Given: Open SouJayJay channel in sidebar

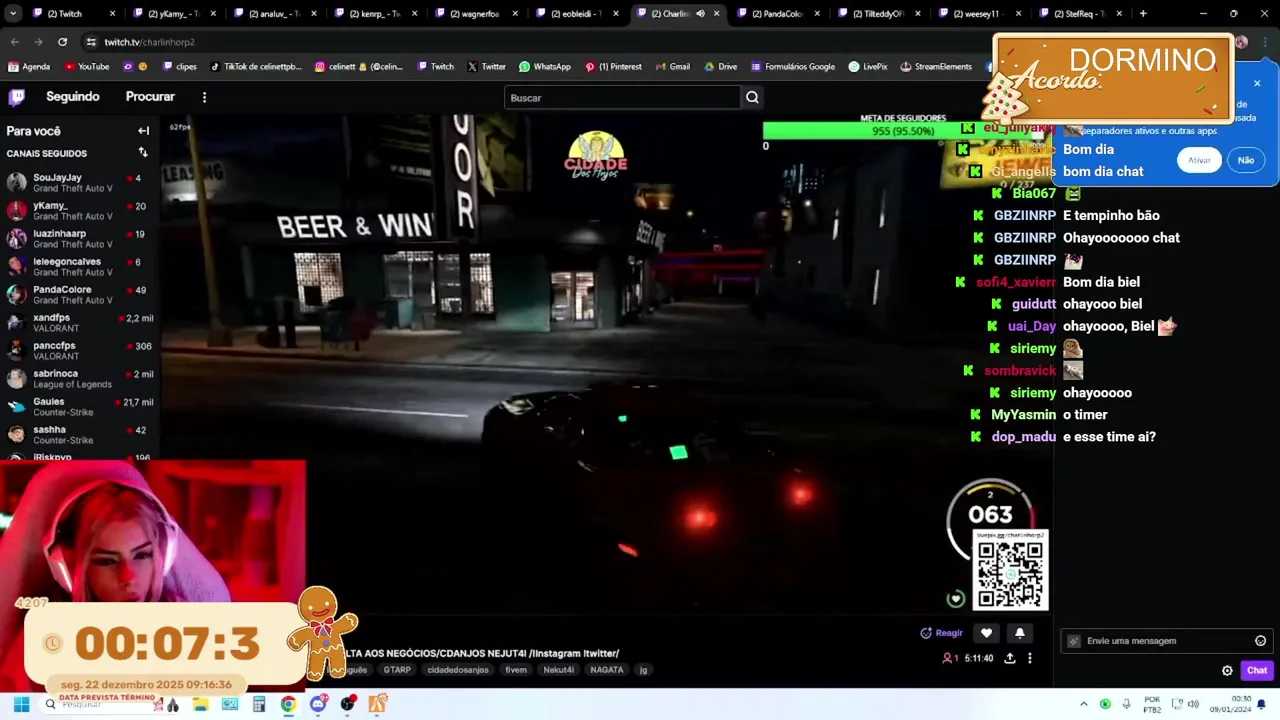Looking at the screenshot, I should [79, 182].
